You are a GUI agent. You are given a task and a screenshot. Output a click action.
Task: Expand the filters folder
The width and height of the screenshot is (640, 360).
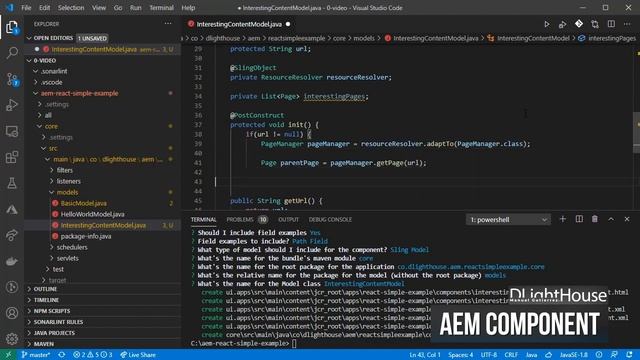pos(64,170)
